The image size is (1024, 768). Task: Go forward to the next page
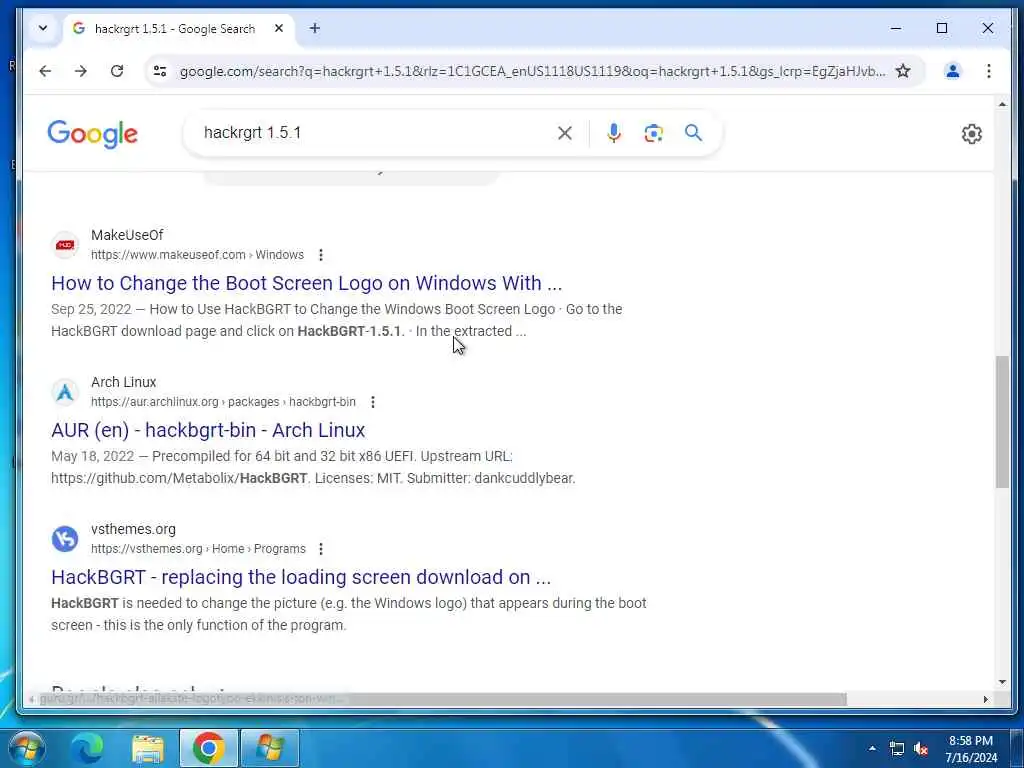tap(81, 71)
